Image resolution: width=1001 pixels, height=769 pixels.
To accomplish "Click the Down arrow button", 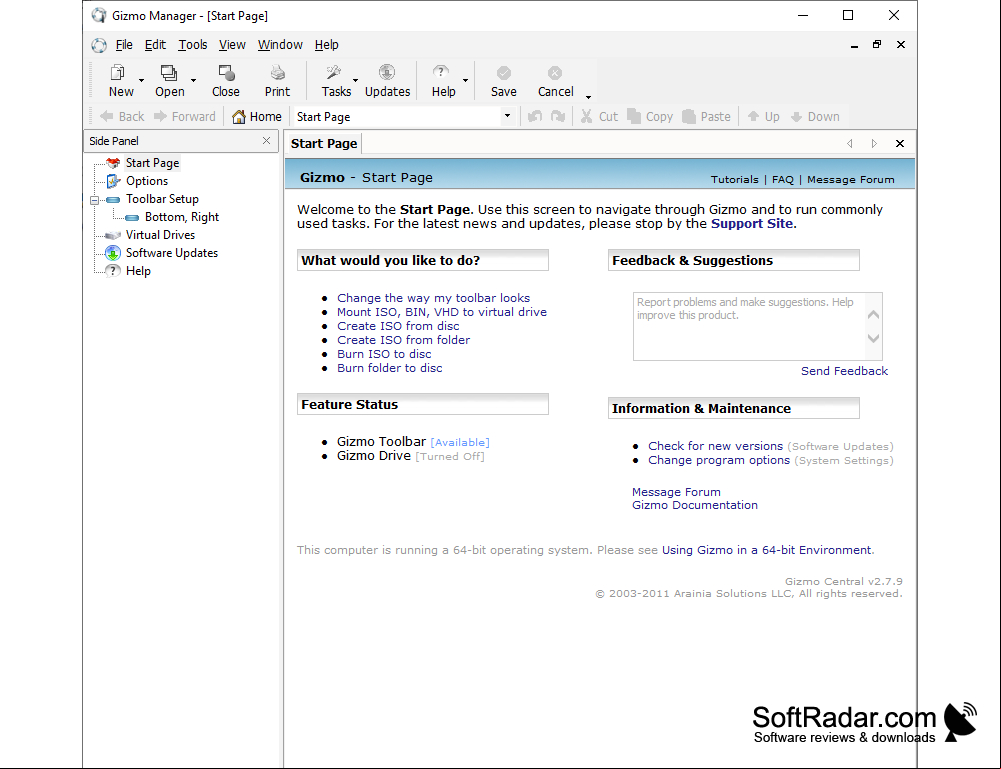I will [x=815, y=116].
